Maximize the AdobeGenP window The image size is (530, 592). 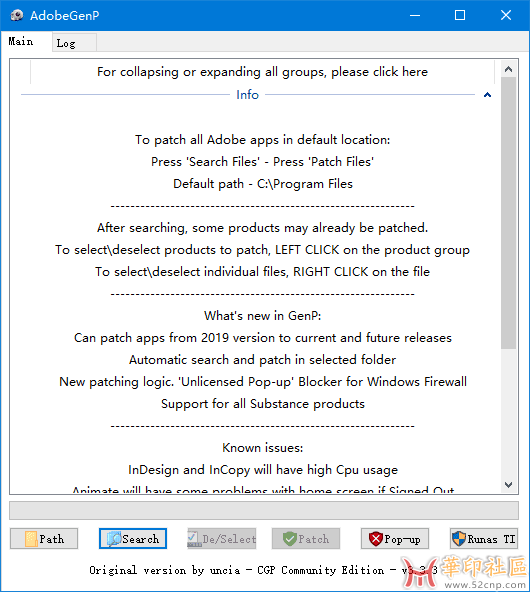click(x=460, y=15)
